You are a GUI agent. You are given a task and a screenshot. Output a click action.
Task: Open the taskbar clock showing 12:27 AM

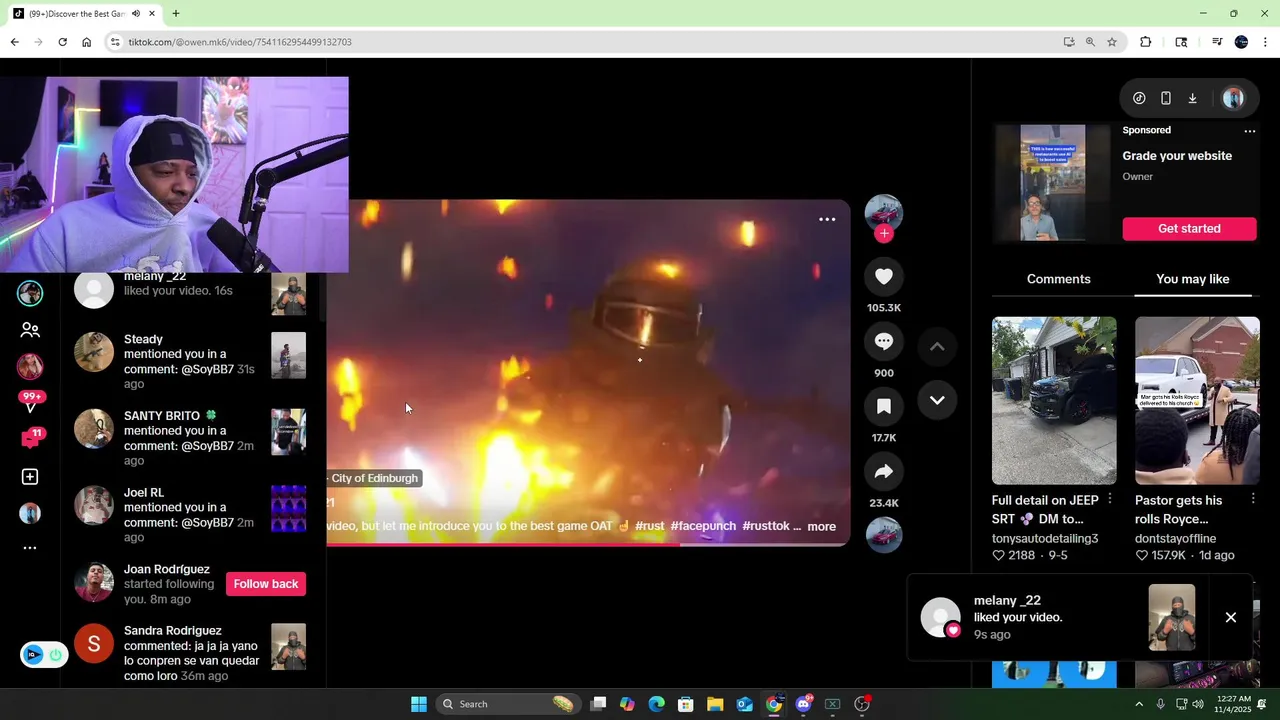pyautogui.click(x=1234, y=704)
